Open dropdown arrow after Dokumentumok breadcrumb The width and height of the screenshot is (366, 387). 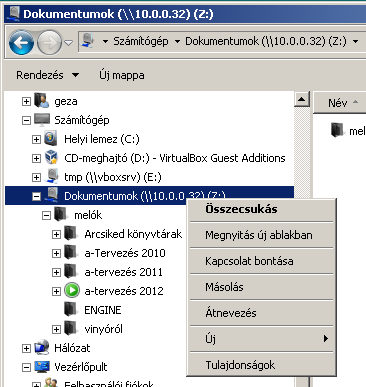tap(355, 42)
